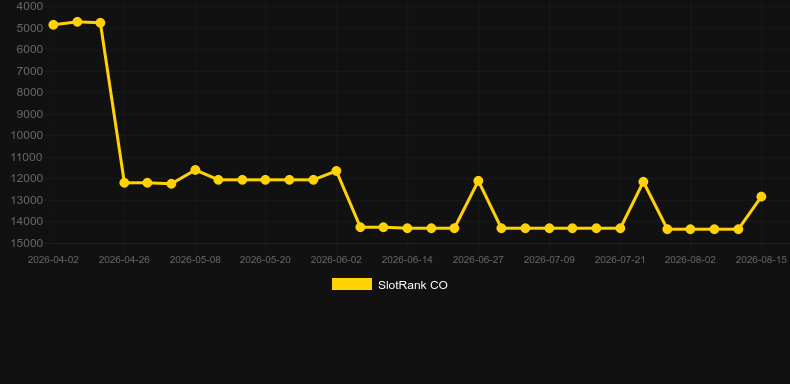Toggle the SlotRank CO legend series

[x=389, y=285]
